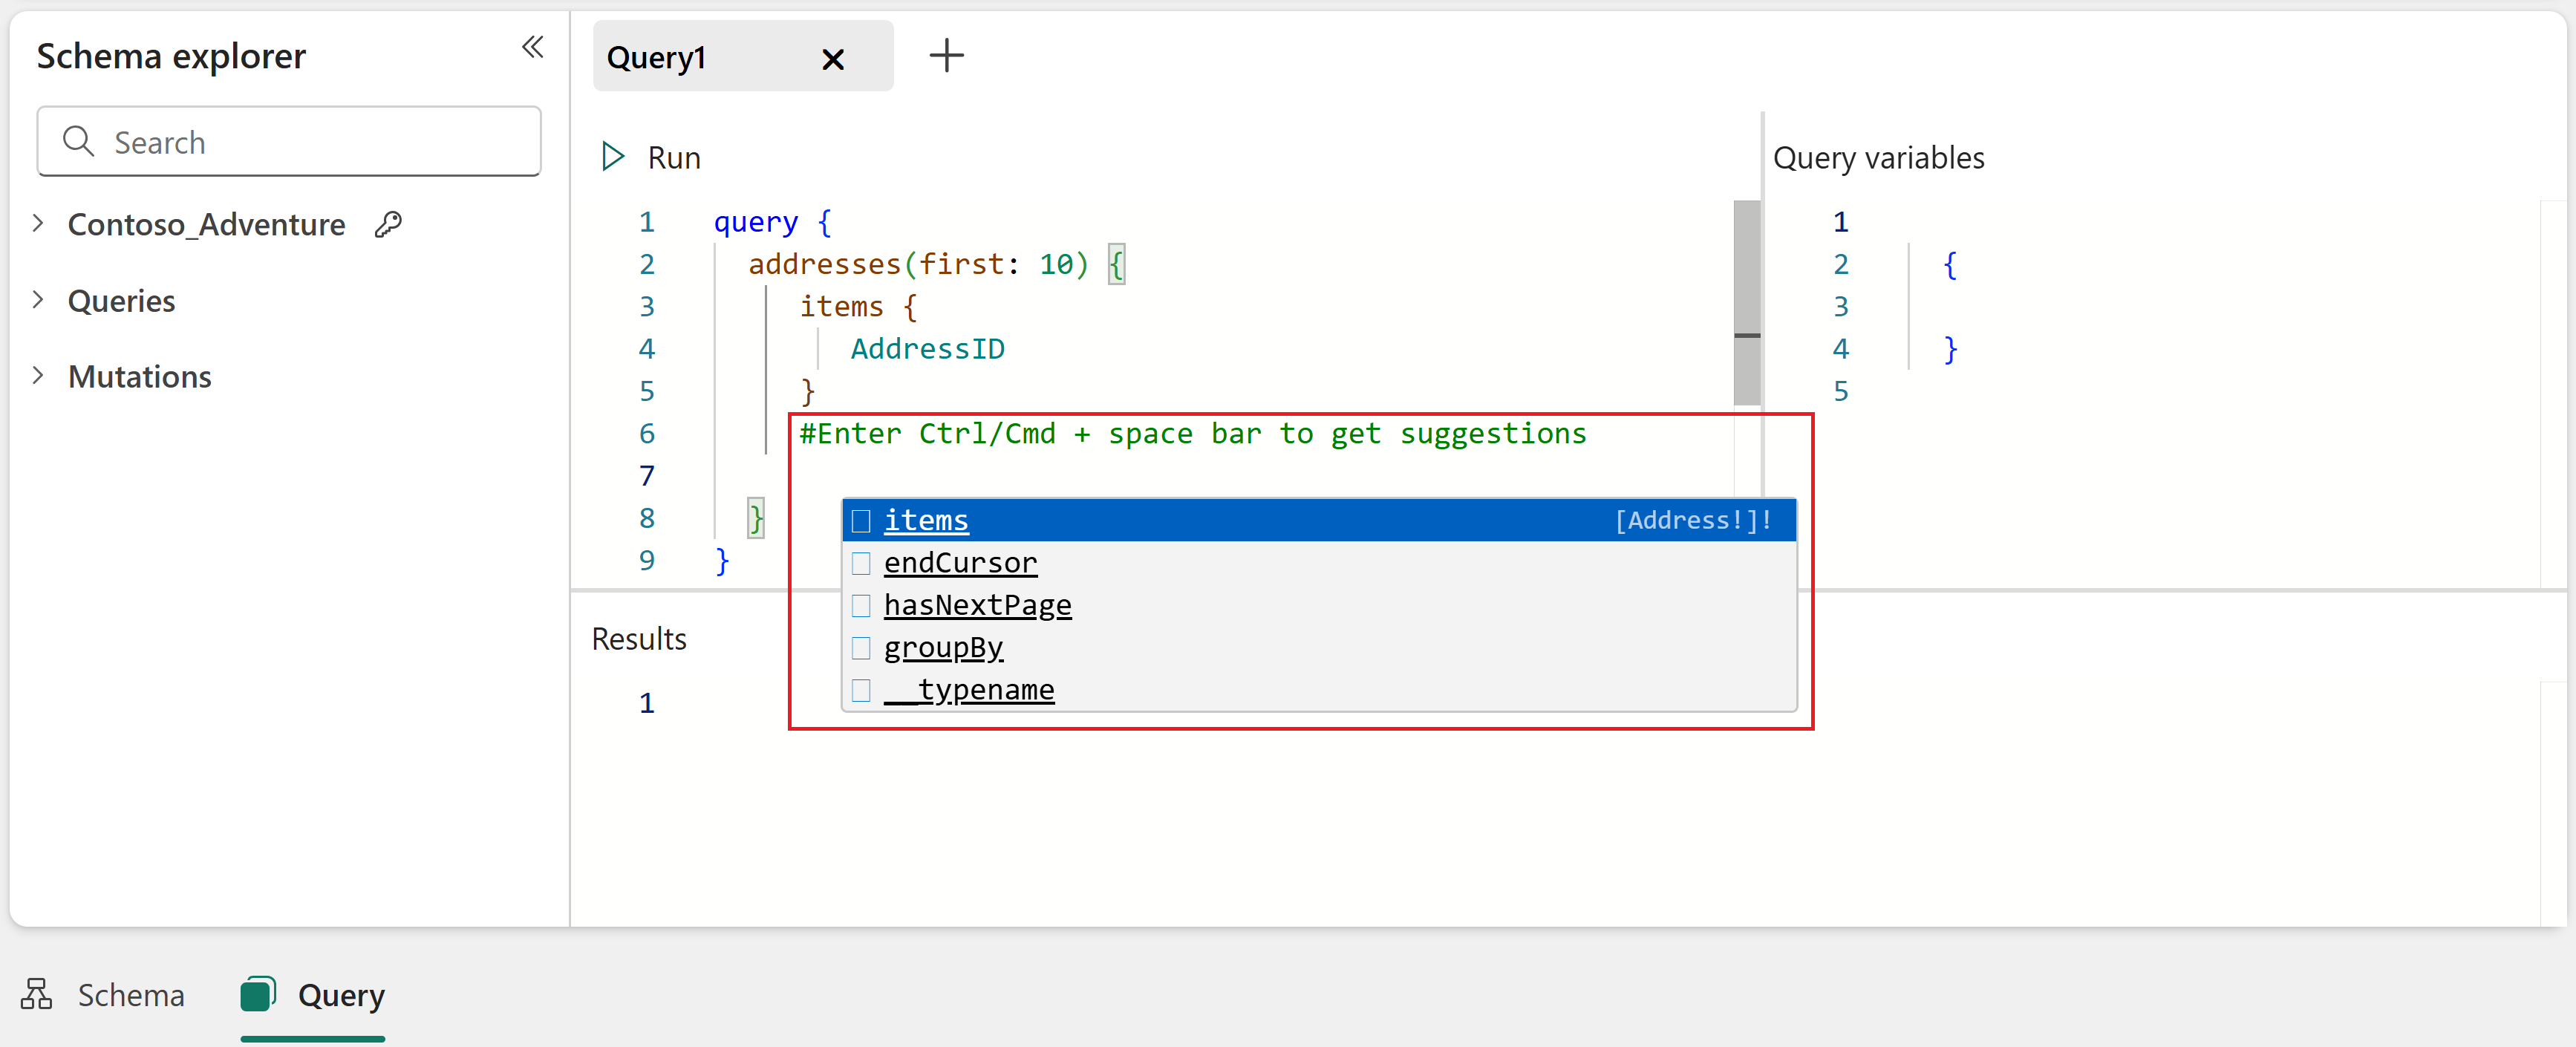This screenshot has height=1047, width=2576.
Task: Click the key icon beside Contoso_Adventure
Action: pyautogui.click(x=388, y=224)
